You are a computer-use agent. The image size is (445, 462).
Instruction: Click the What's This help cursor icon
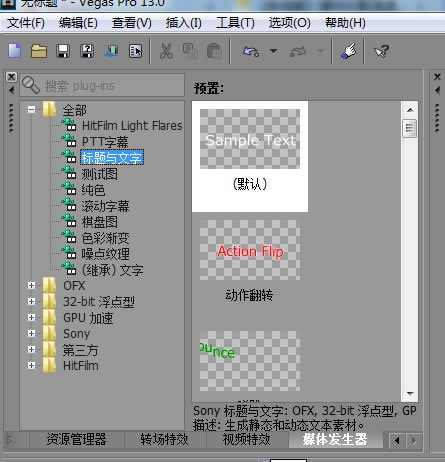click(x=381, y=51)
